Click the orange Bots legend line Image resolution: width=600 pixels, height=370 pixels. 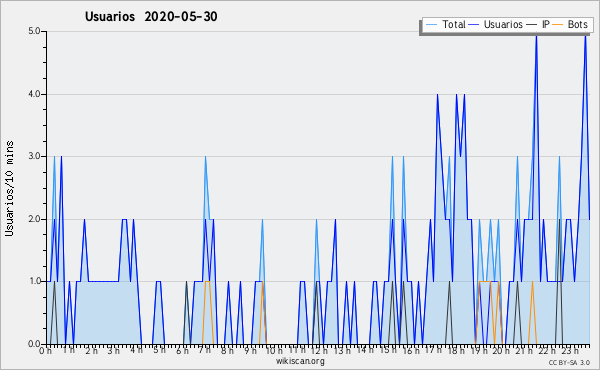(558, 25)
